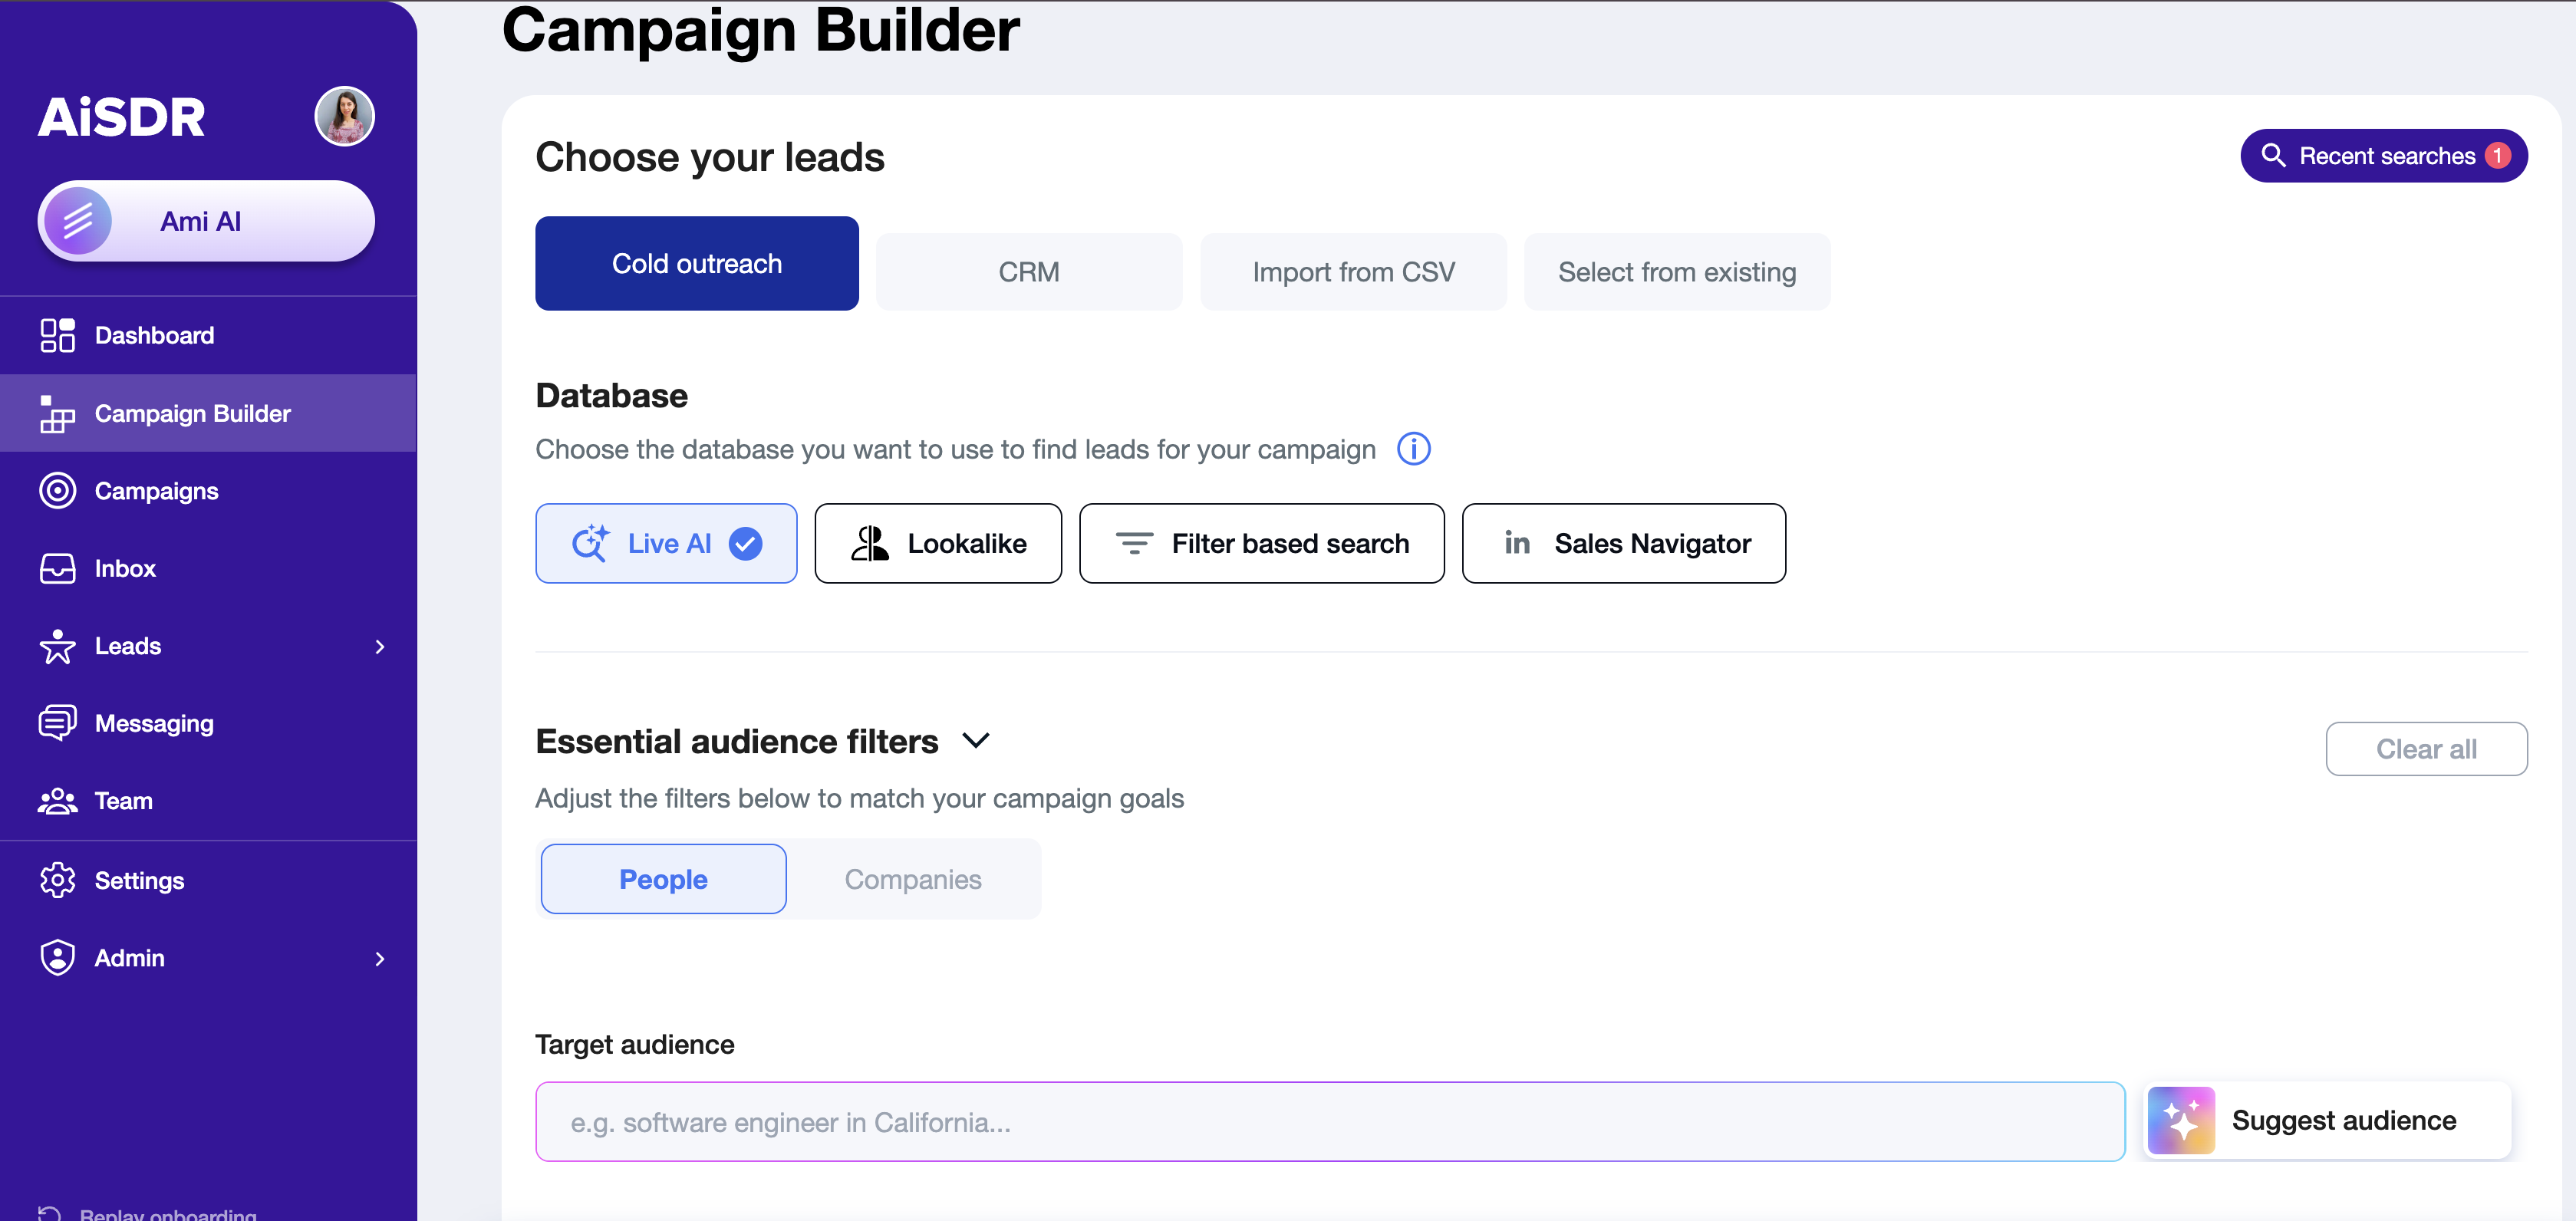Open the Admin menu item
Image resolution: width=2576 pixels, height=1221 pixels.
(208, 958)
